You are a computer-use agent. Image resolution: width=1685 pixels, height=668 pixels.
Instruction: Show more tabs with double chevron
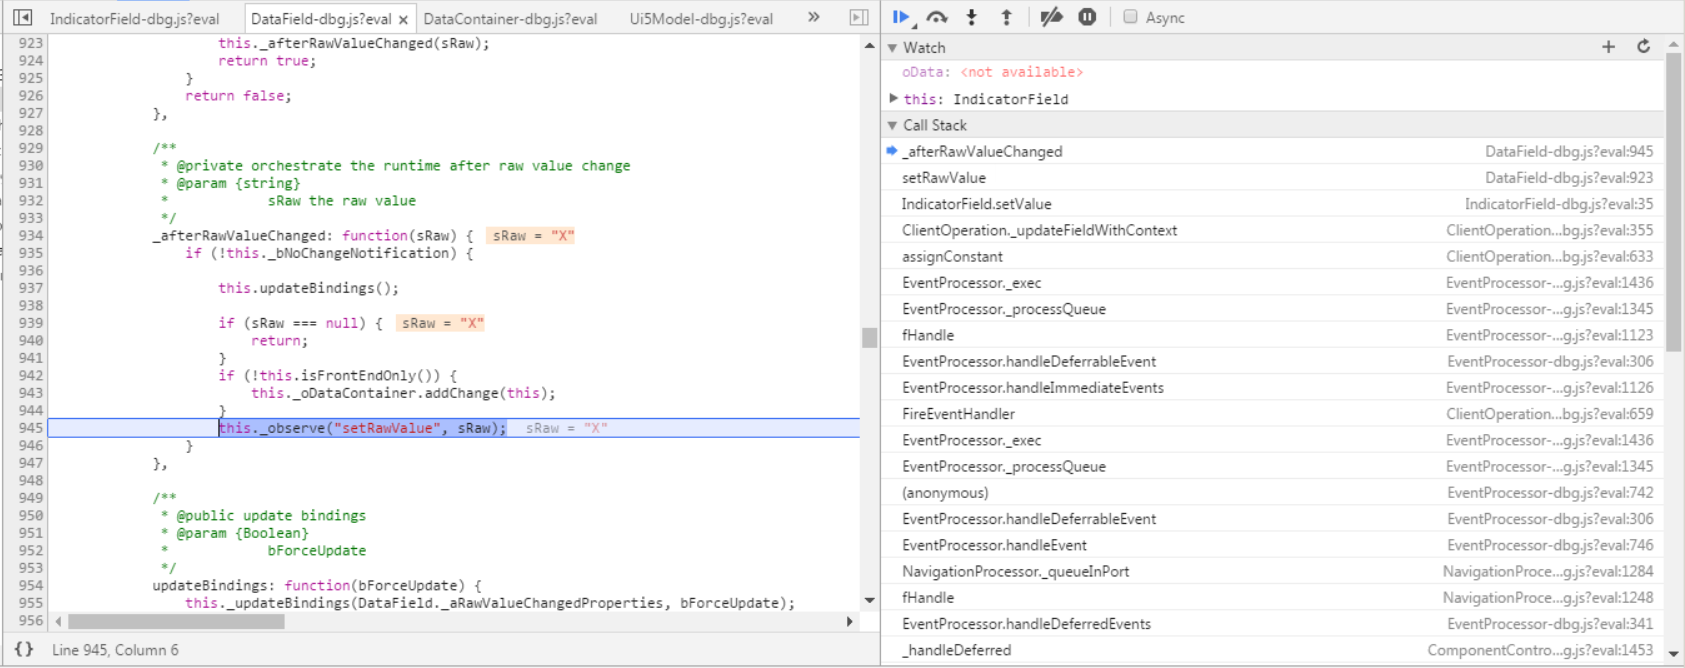click(814, 17)
